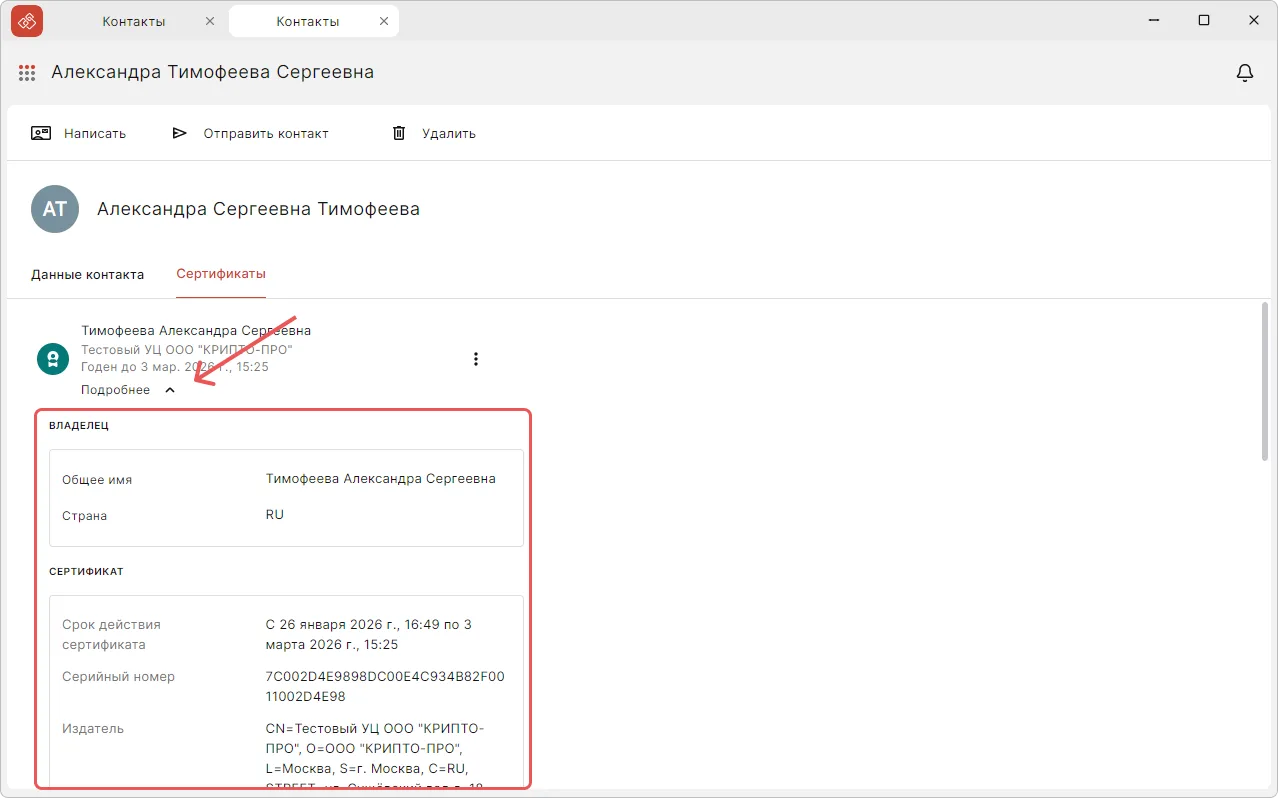Switch to the Данные контакта tab

click(87, 274)
